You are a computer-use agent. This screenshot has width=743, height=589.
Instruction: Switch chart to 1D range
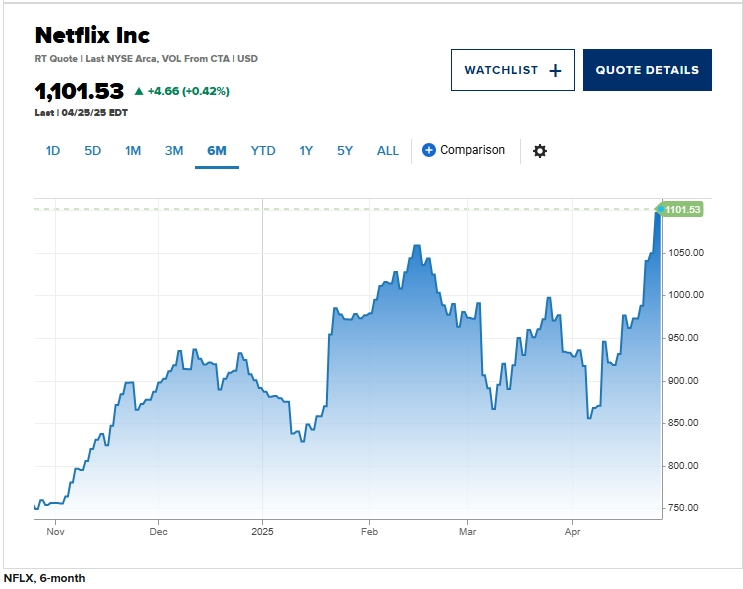coord(53,151)
